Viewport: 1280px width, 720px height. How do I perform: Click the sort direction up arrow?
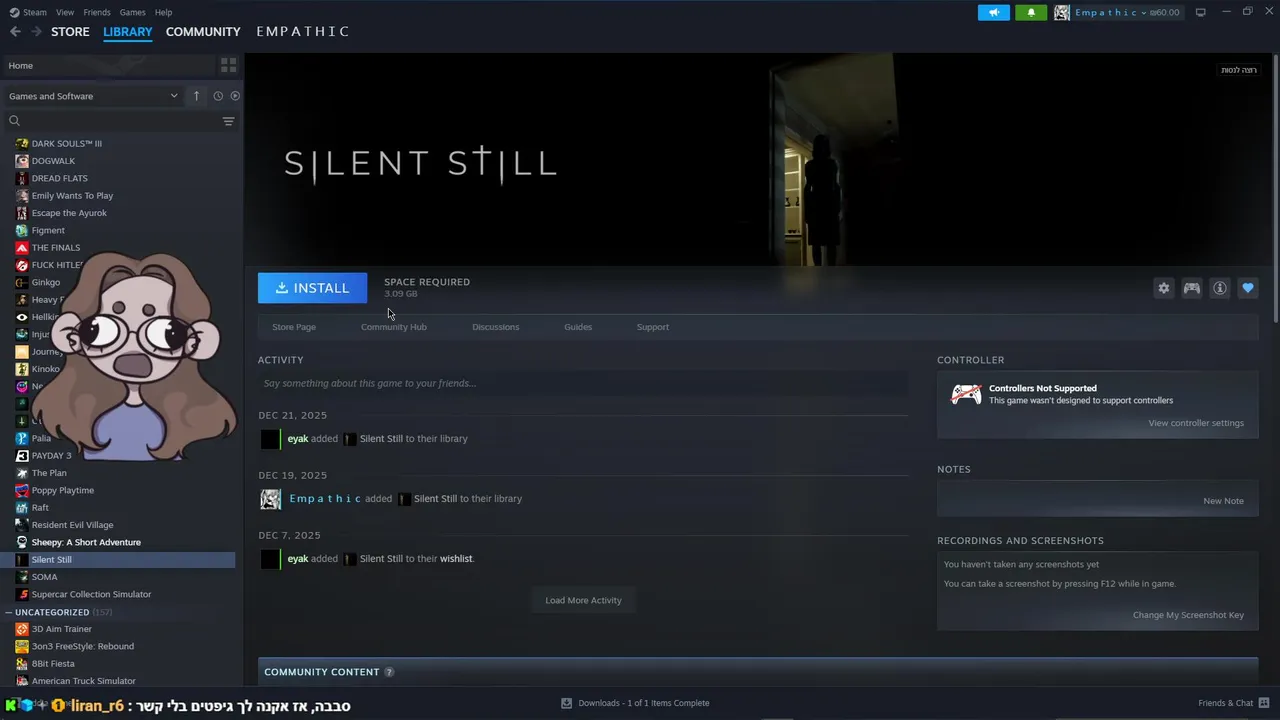point(197,96)
